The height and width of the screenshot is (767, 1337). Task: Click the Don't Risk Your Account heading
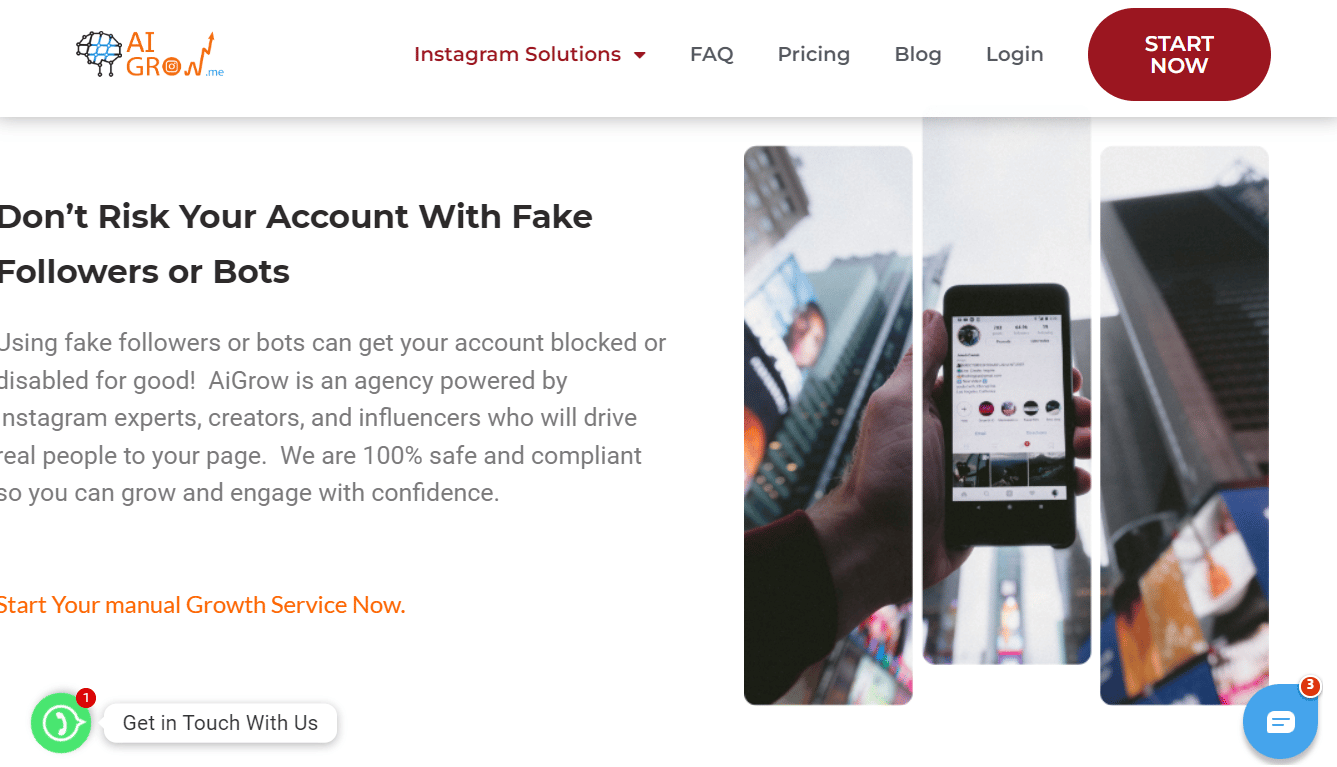click(x=296, y=244)
